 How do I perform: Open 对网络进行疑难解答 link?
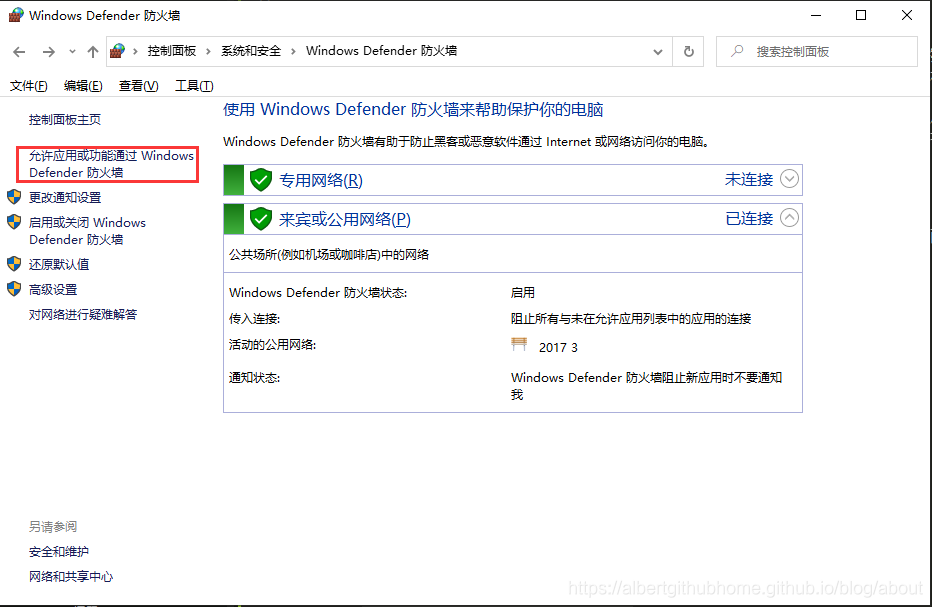(83, 314)
